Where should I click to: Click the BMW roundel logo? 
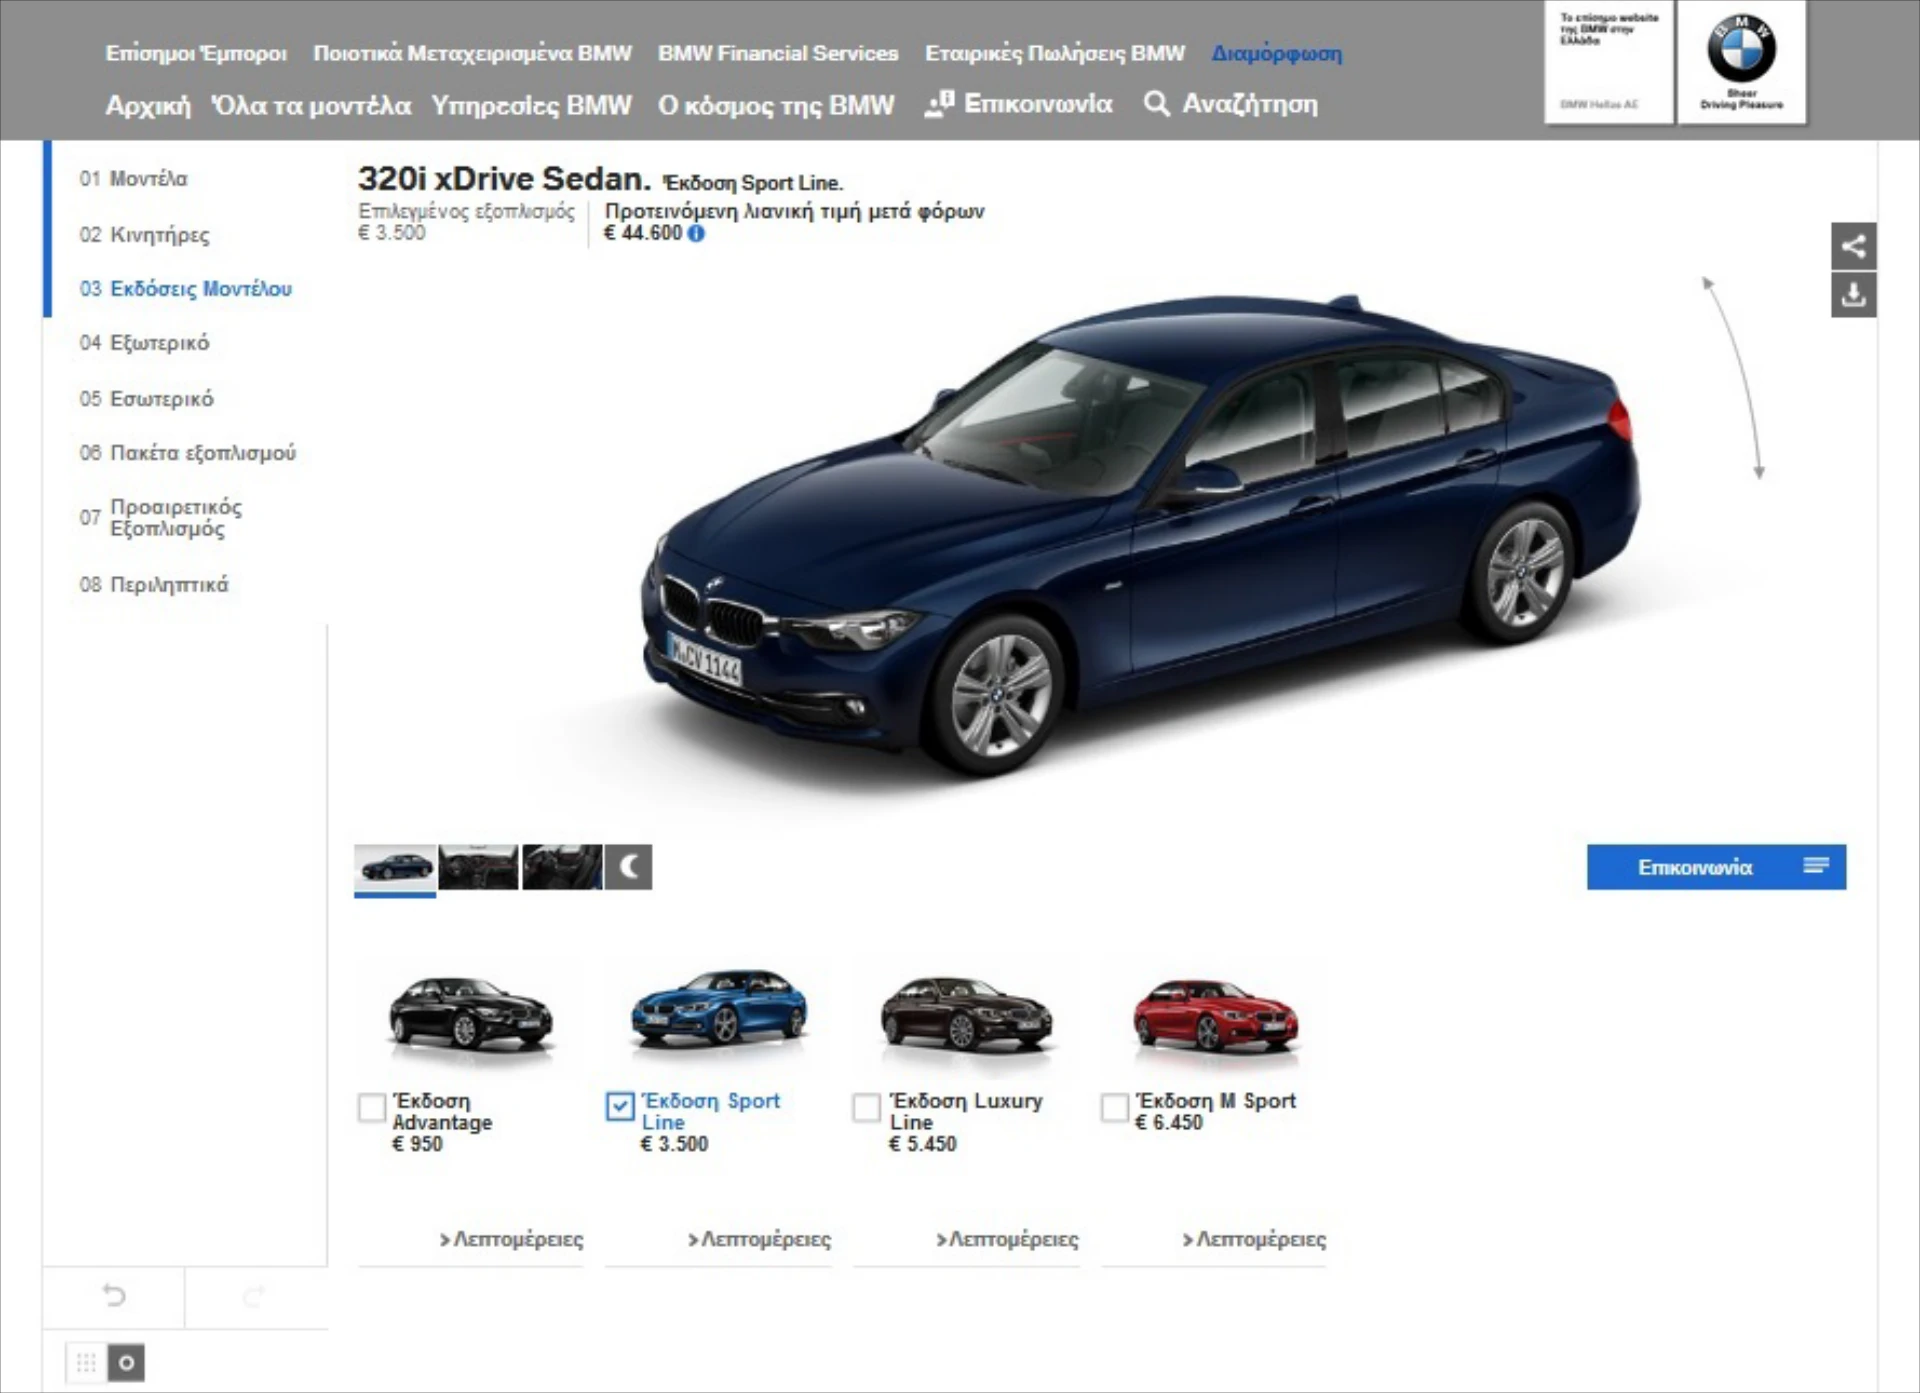click(1741, 50)
